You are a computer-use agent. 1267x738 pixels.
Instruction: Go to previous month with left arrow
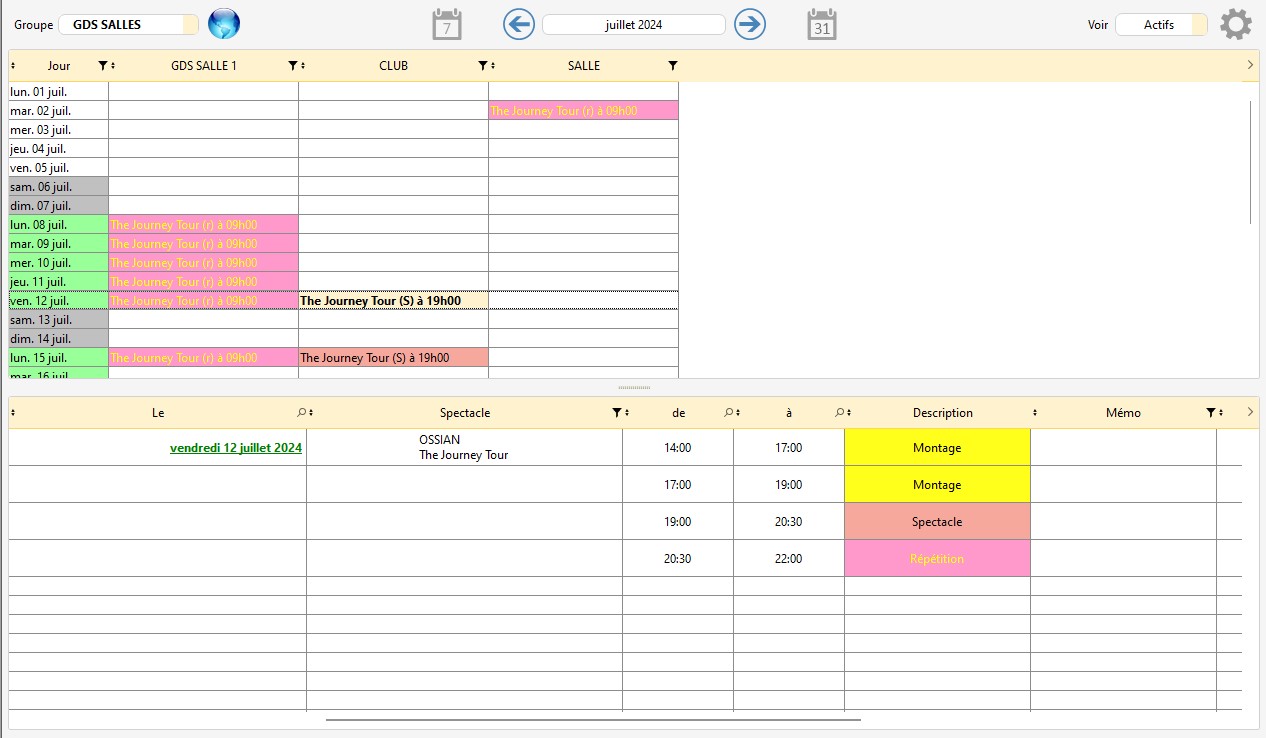coord(518,24)
